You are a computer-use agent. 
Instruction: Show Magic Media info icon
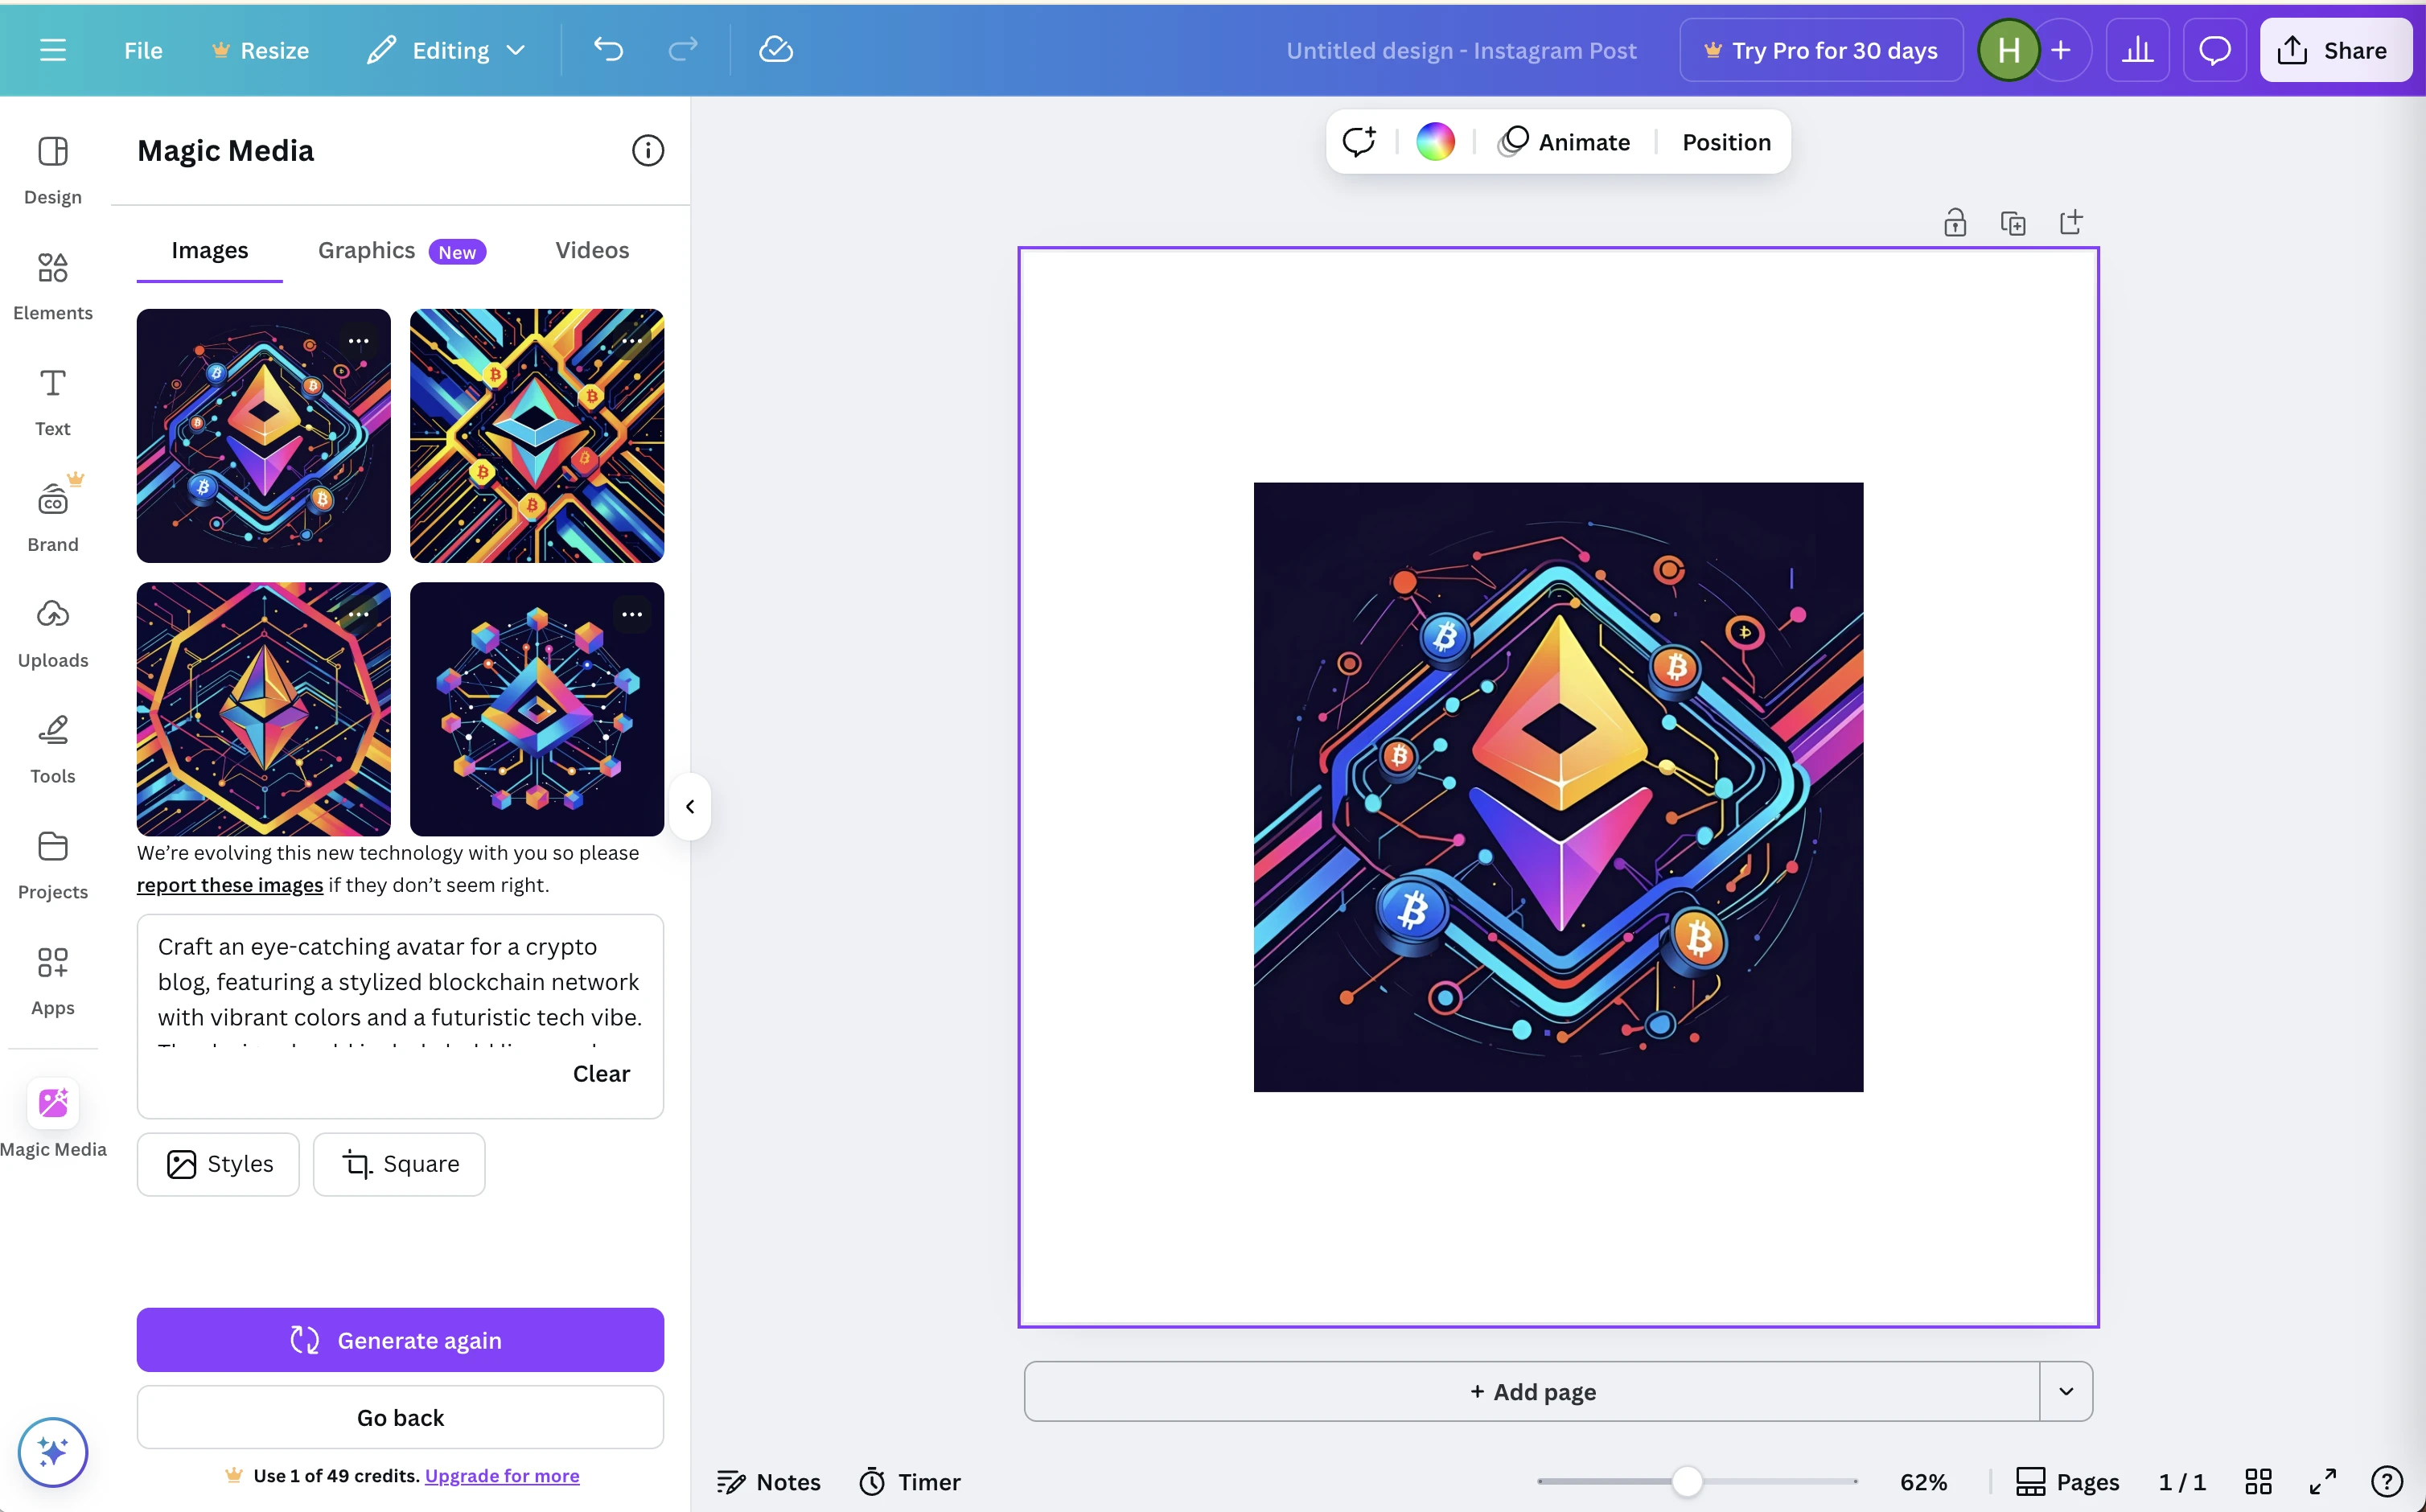point(648,150)
